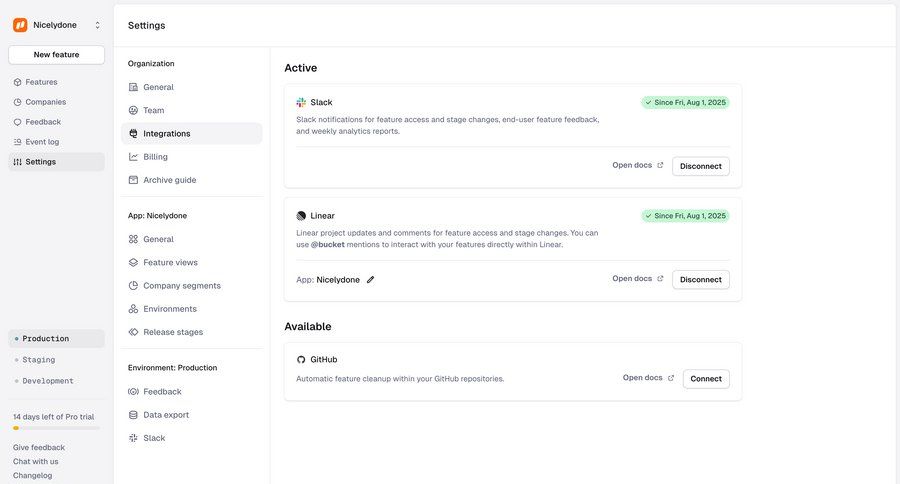
Task: Open docs for the GitHub integration
Action: [649, 378]
